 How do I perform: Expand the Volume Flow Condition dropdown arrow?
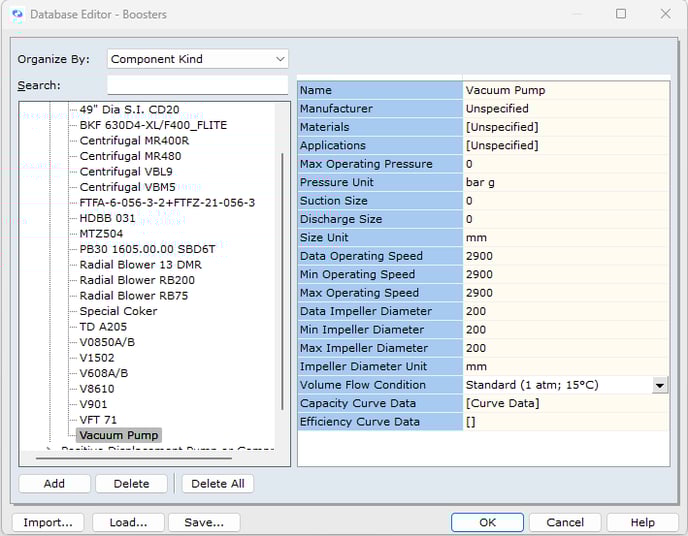(x=660, y=385)
